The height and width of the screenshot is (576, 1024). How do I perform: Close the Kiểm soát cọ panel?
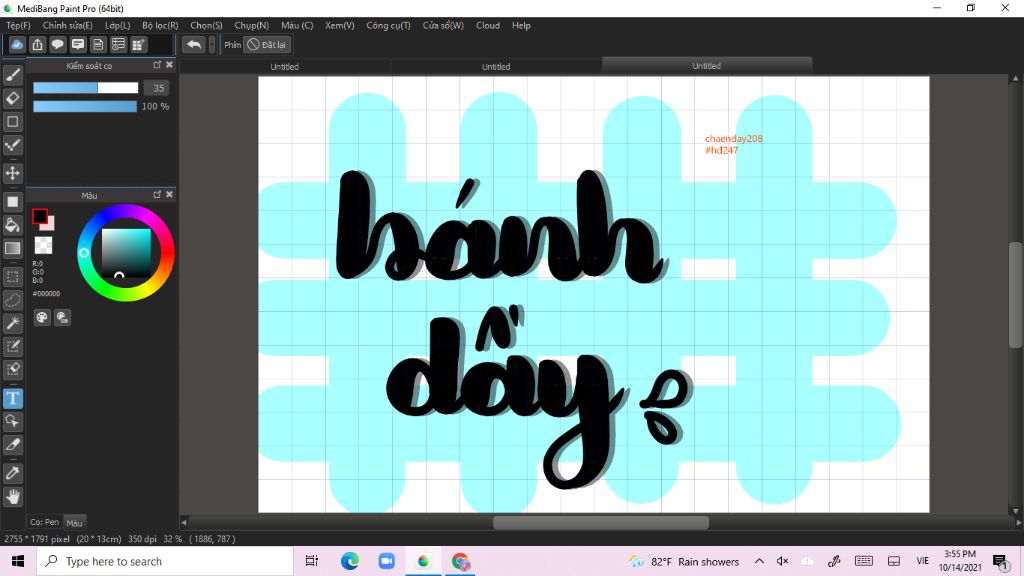point(169,65)
